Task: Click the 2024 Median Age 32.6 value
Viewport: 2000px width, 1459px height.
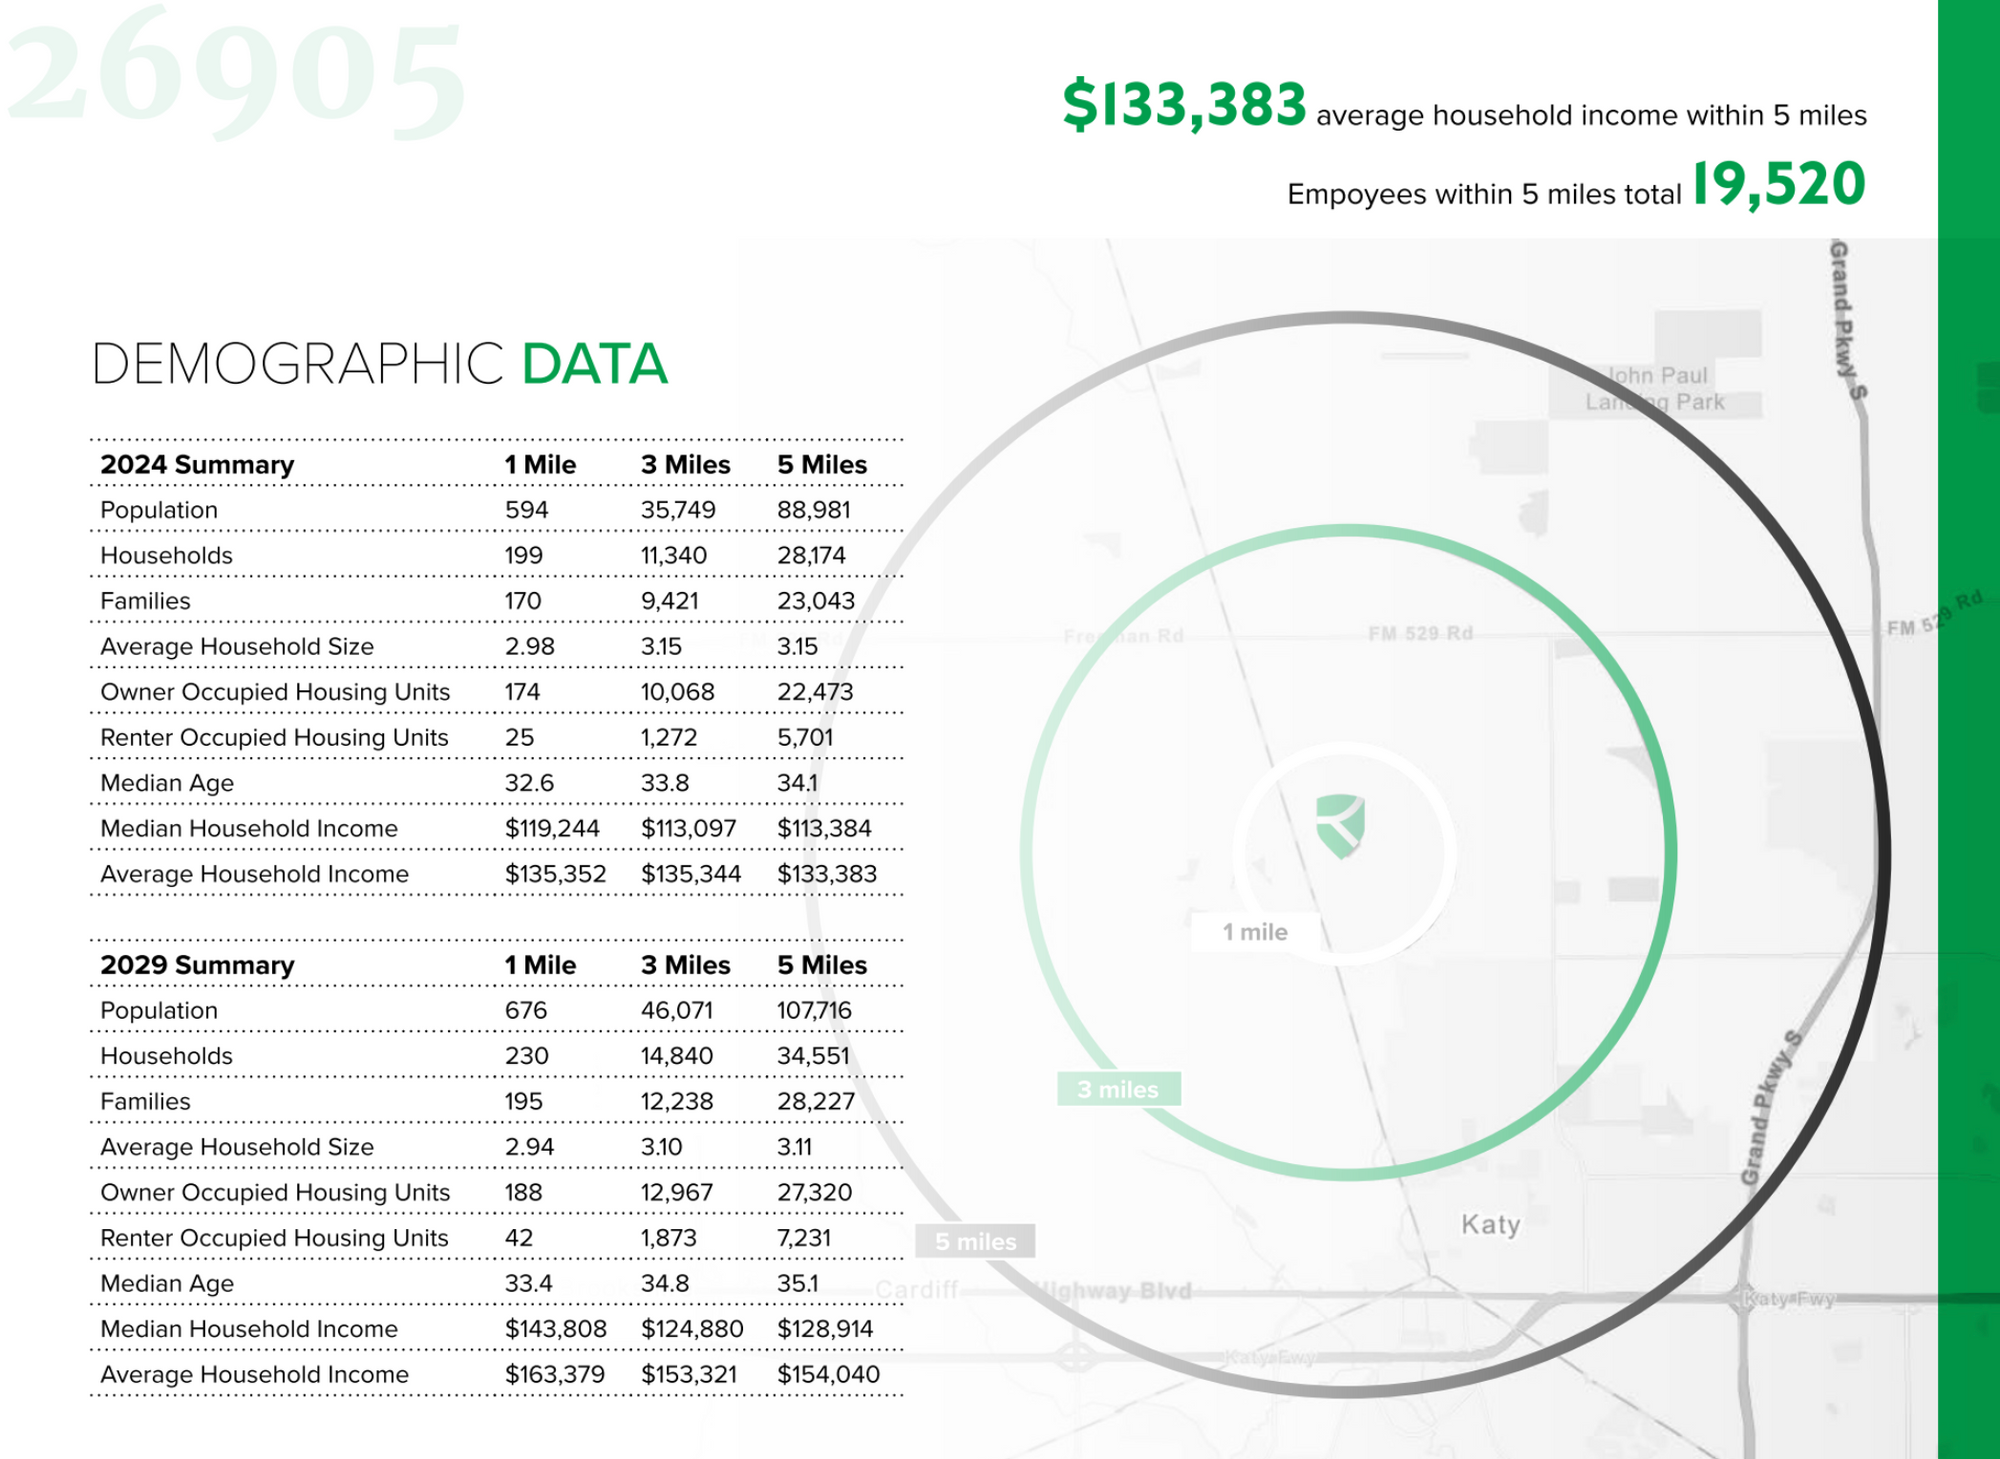Action: pyautogui.click(x=529, y=783)
